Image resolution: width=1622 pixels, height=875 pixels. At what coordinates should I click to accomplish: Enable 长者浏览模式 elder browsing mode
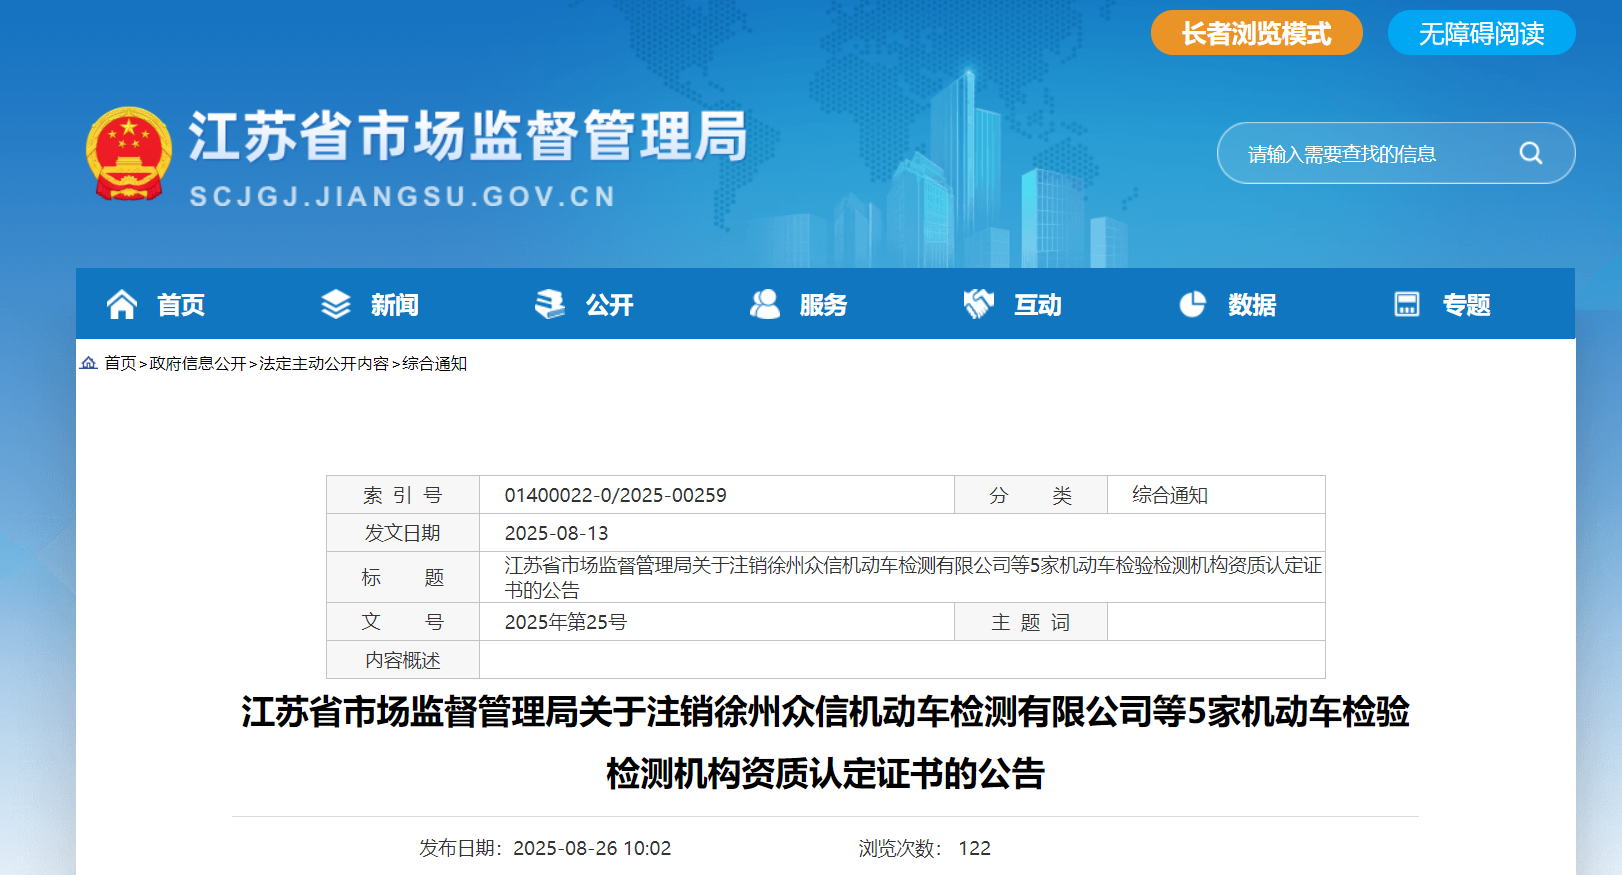click(1257, 33)
